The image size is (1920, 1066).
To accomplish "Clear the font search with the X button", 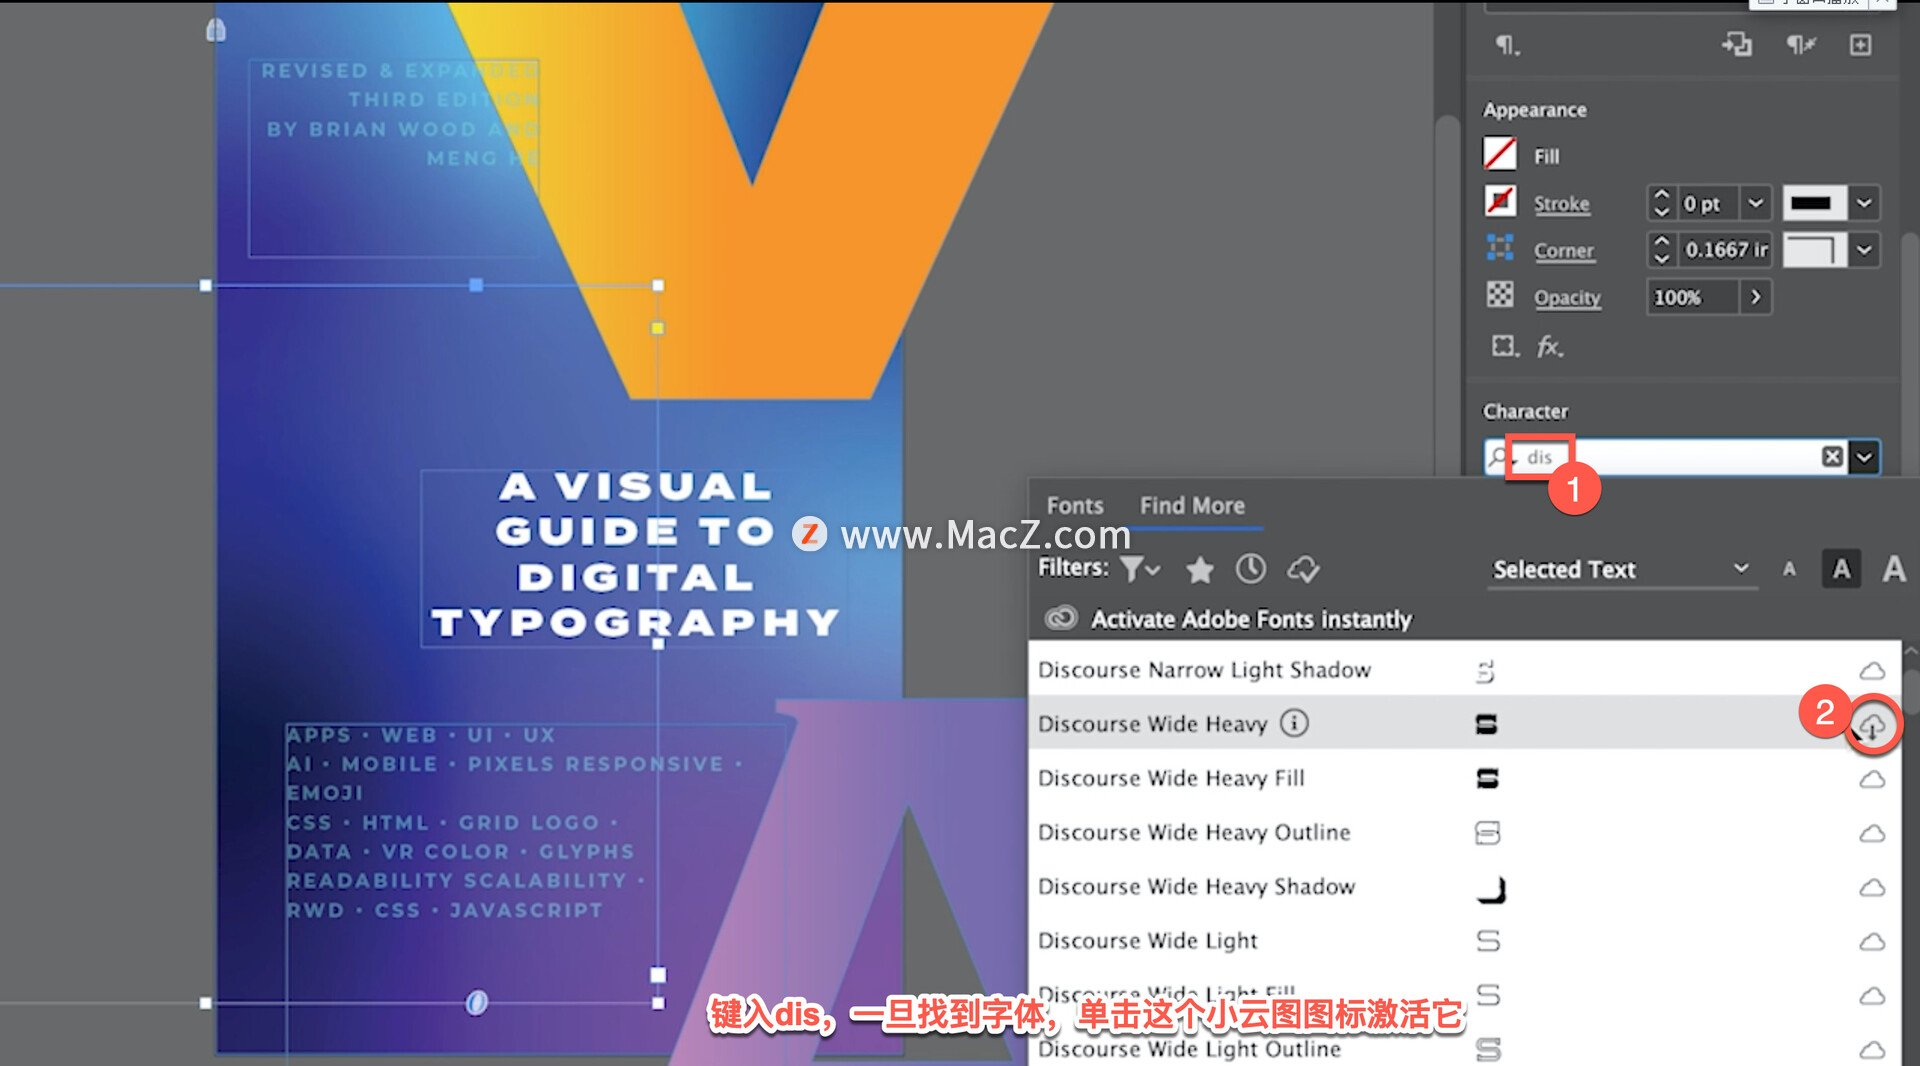I will 1832,457.
